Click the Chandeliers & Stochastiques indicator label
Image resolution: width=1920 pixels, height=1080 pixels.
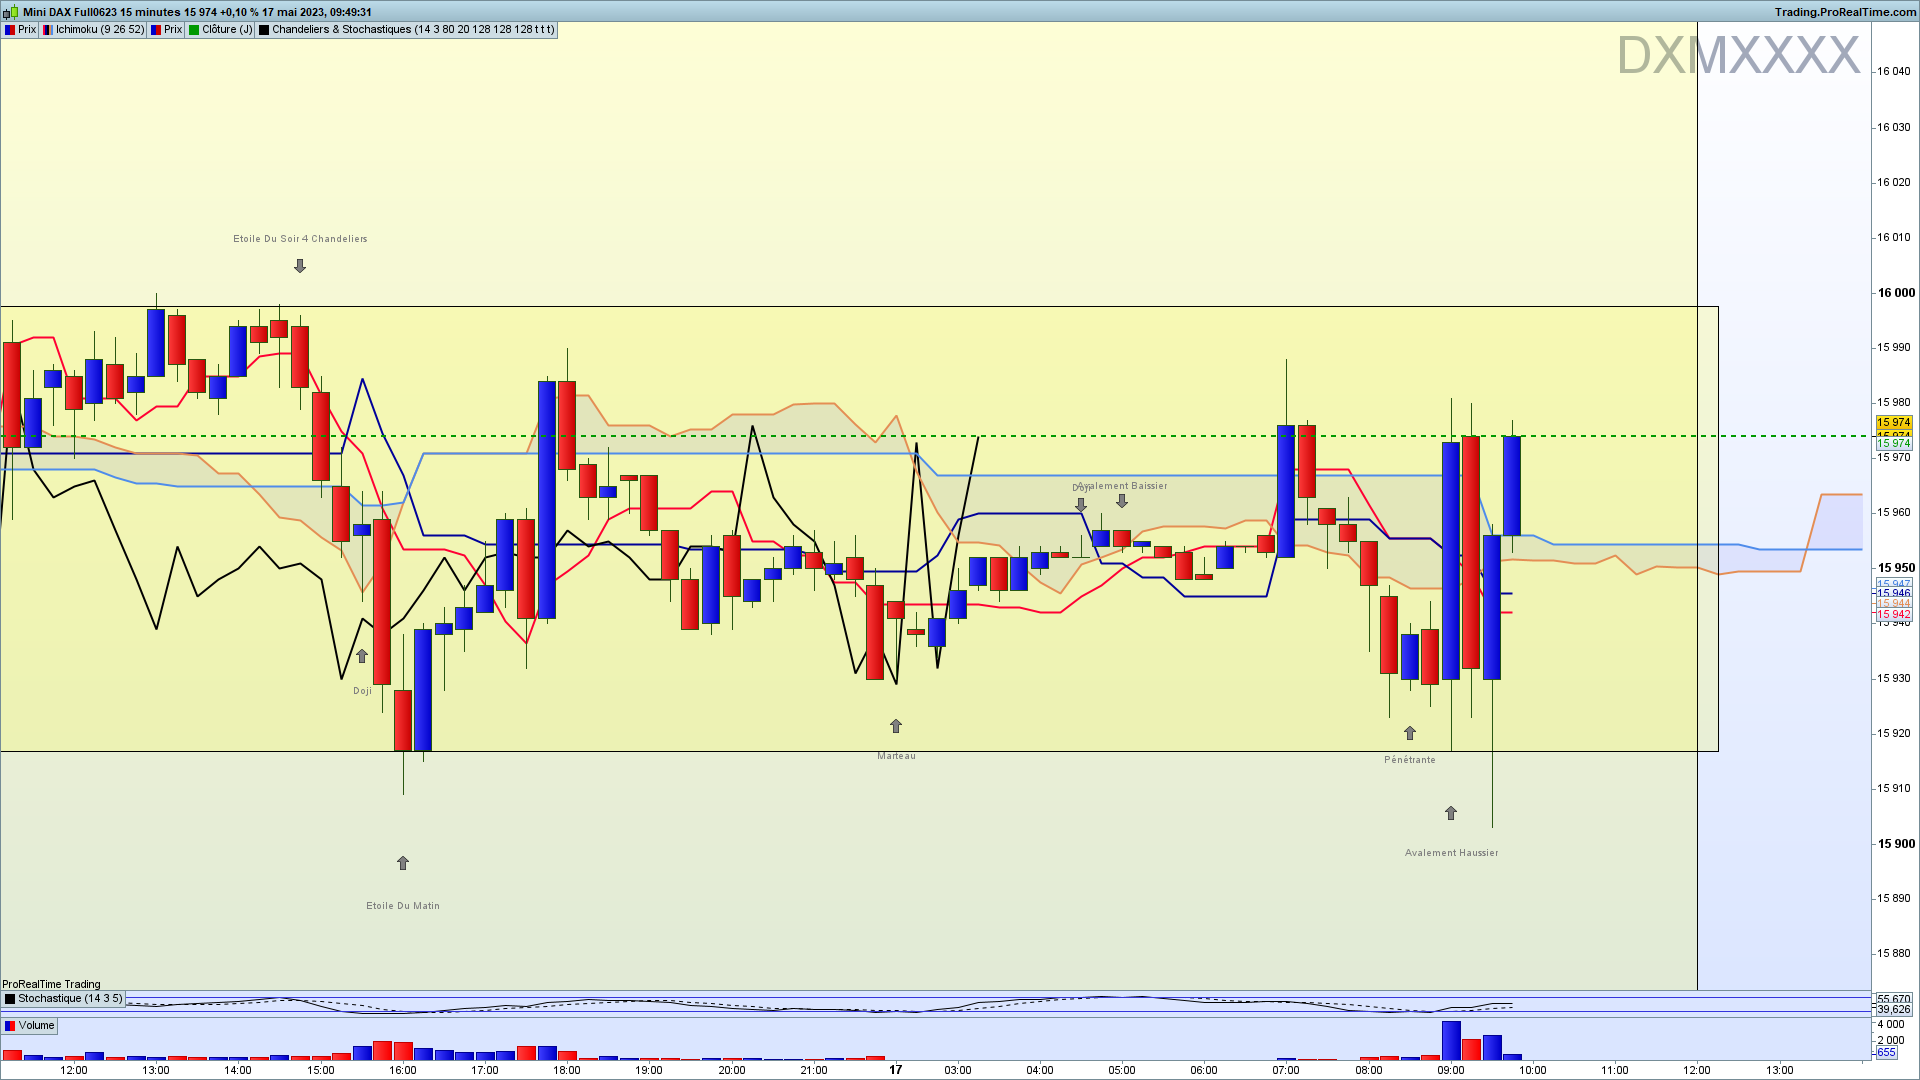412,30
